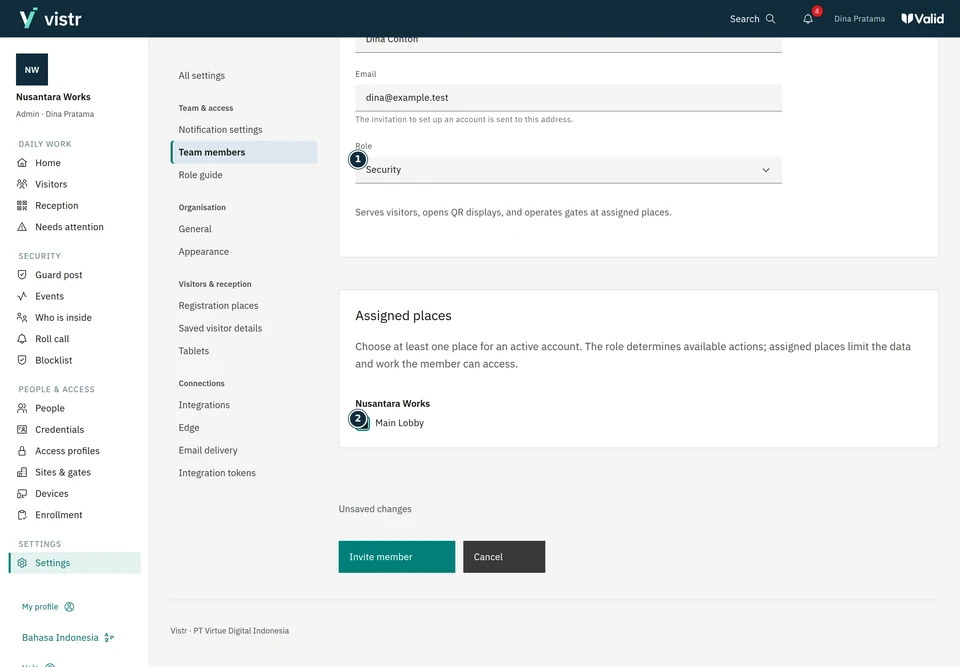Click the 'Nusantara Works' assigned places heading
Screen dimensions: 960x667
click(392, 404)
